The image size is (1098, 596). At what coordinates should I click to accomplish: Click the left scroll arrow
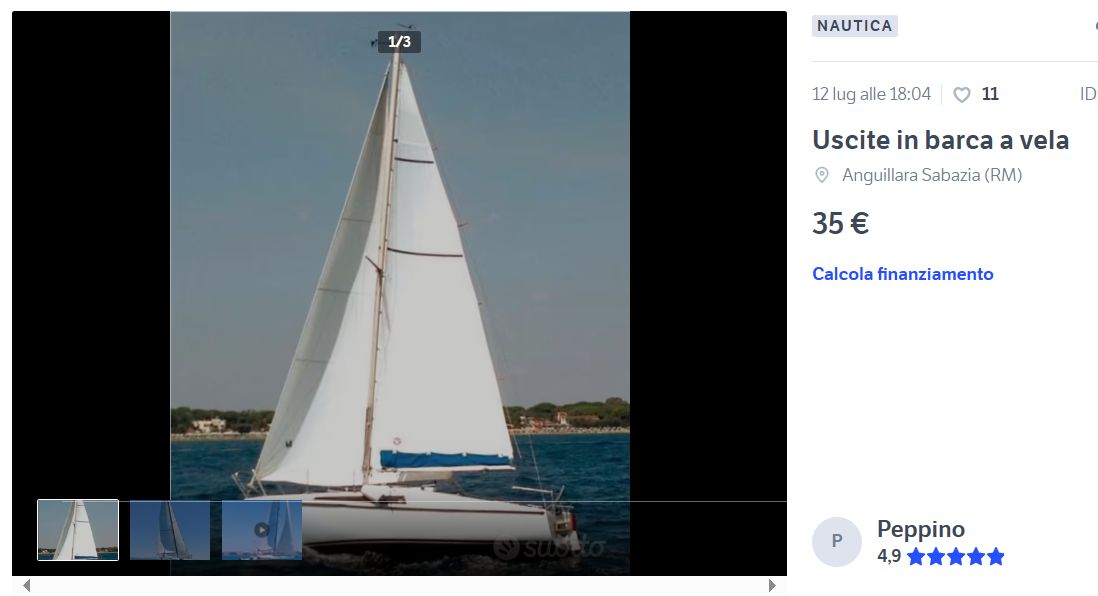[27, 585]
